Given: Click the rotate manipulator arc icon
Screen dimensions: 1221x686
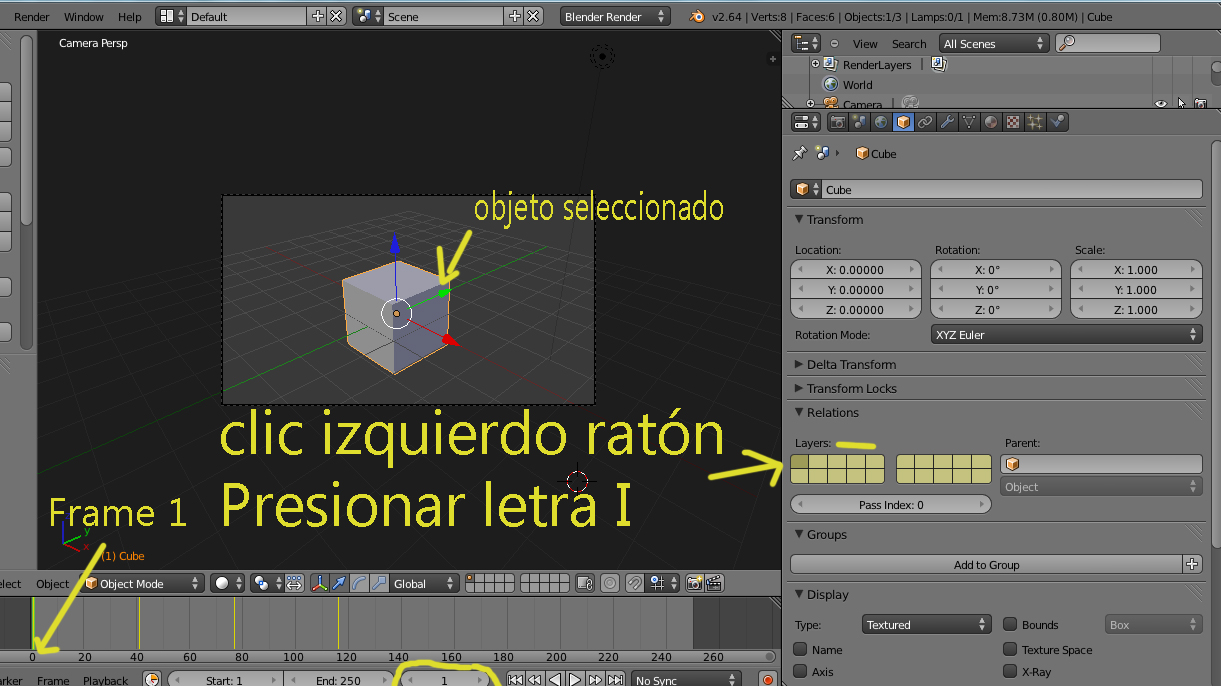Looking at the screenshot, I should tap(358, 583).
